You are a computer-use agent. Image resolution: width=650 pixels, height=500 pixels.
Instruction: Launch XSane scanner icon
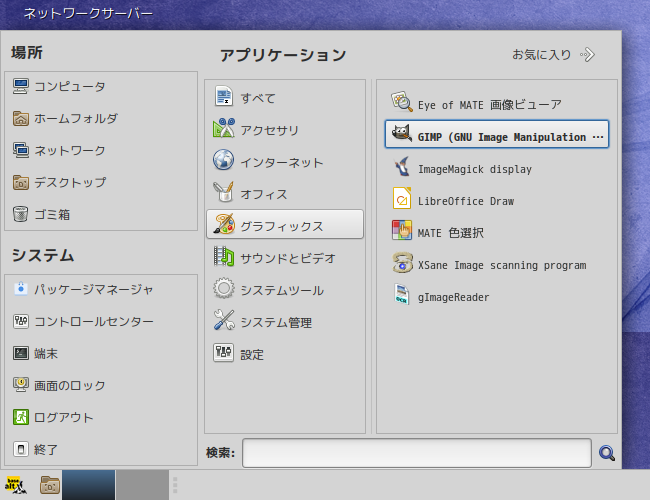402,262
